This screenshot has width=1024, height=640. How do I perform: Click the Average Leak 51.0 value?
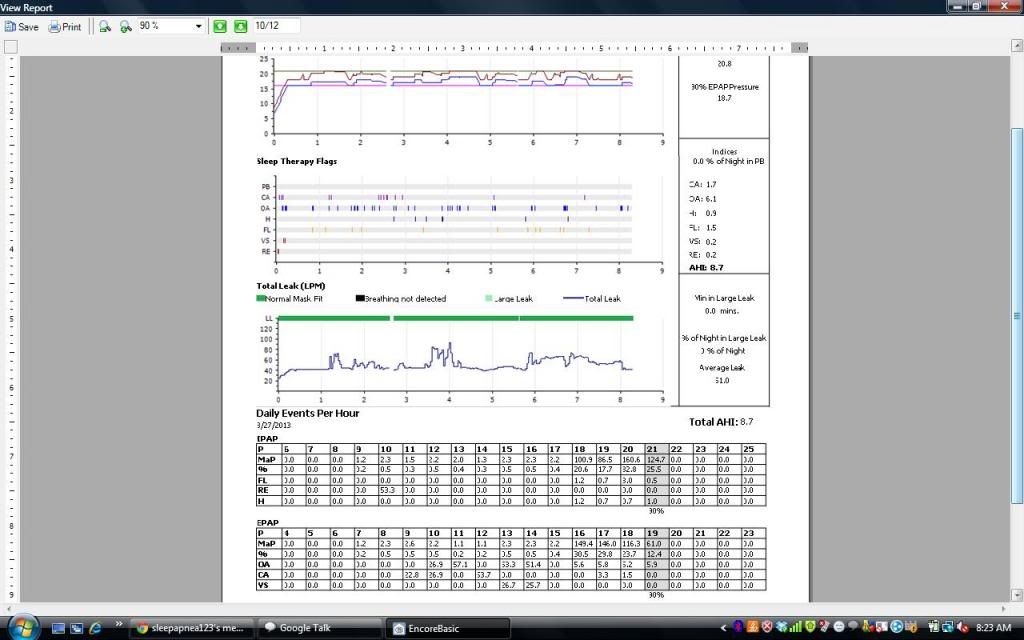722,380
